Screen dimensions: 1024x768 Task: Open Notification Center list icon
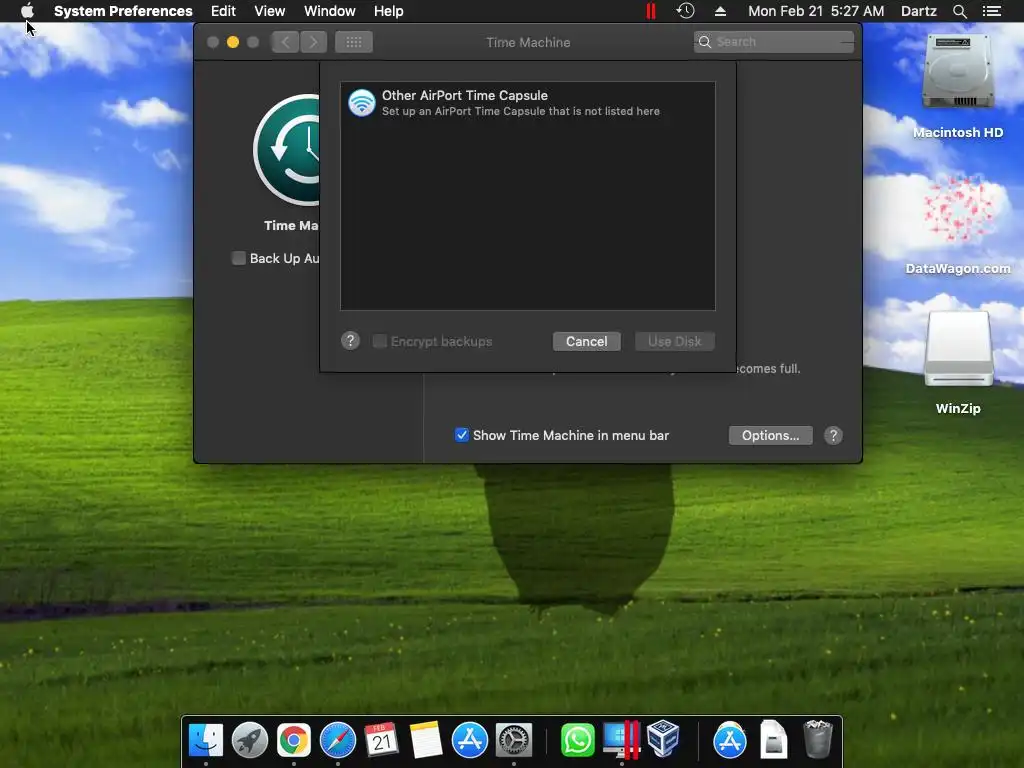pos(991,11)
